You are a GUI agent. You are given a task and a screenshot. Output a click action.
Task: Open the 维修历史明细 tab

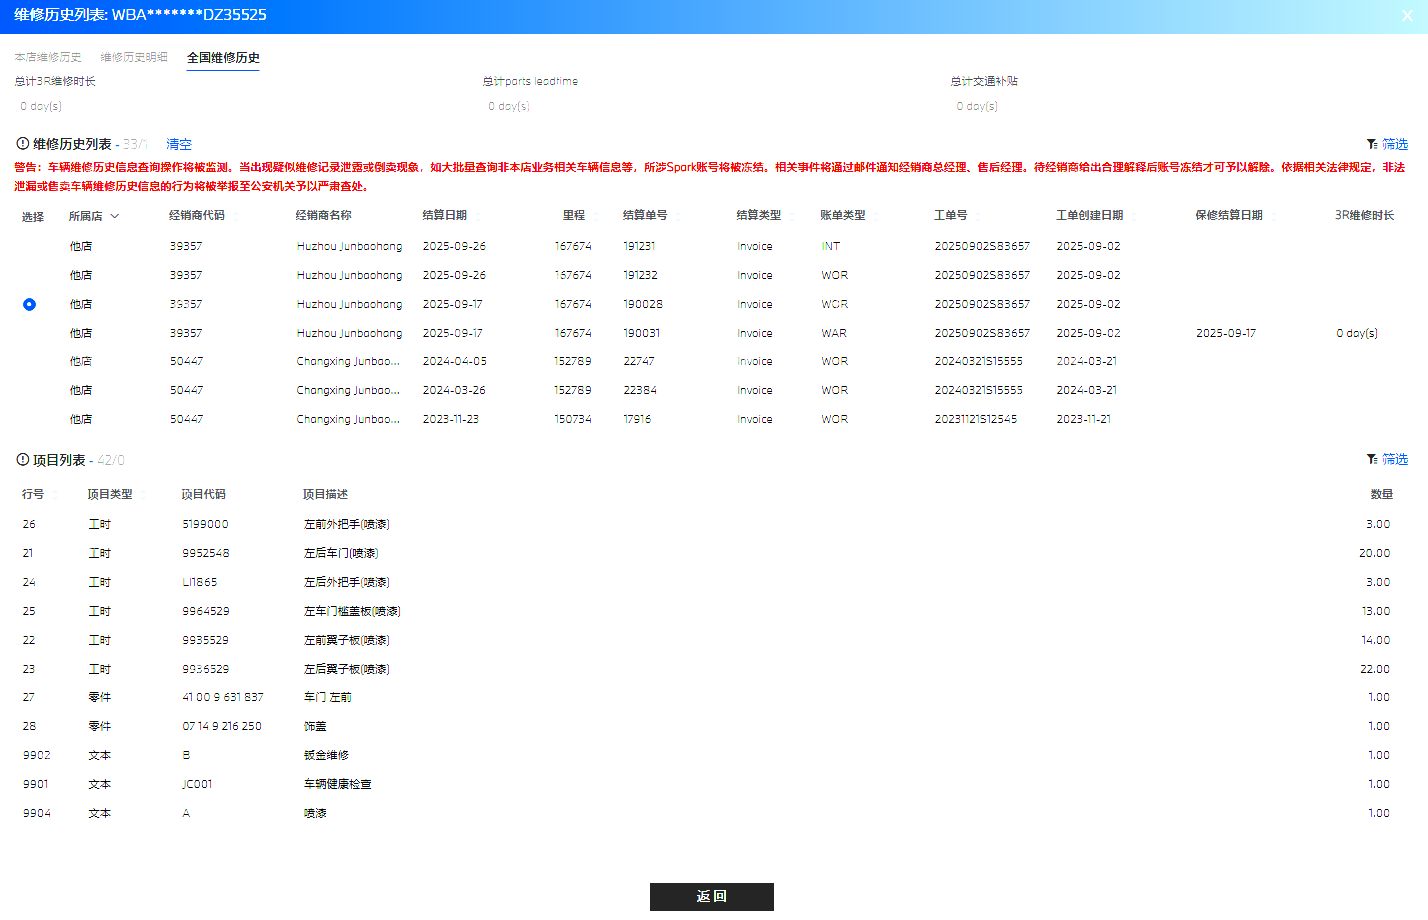click(x=134, y=57)
